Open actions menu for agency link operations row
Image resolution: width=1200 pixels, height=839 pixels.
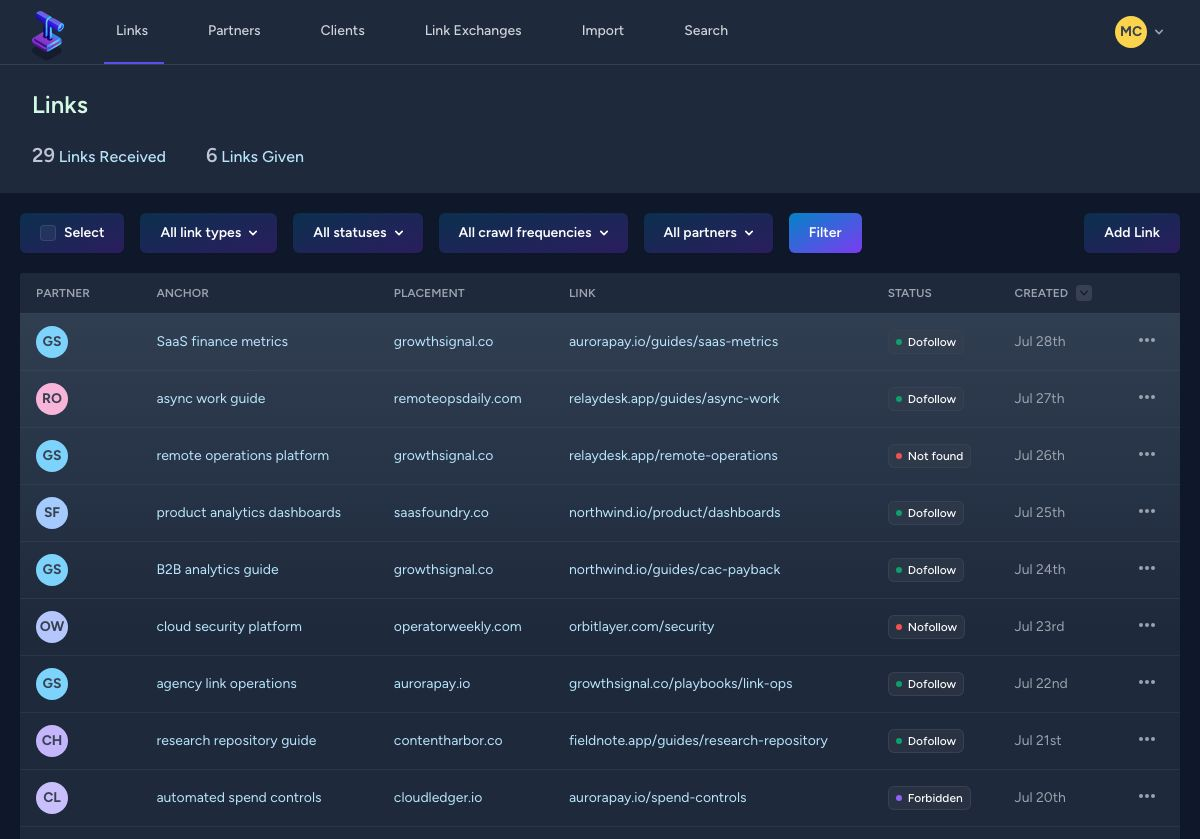[1147, 682]
